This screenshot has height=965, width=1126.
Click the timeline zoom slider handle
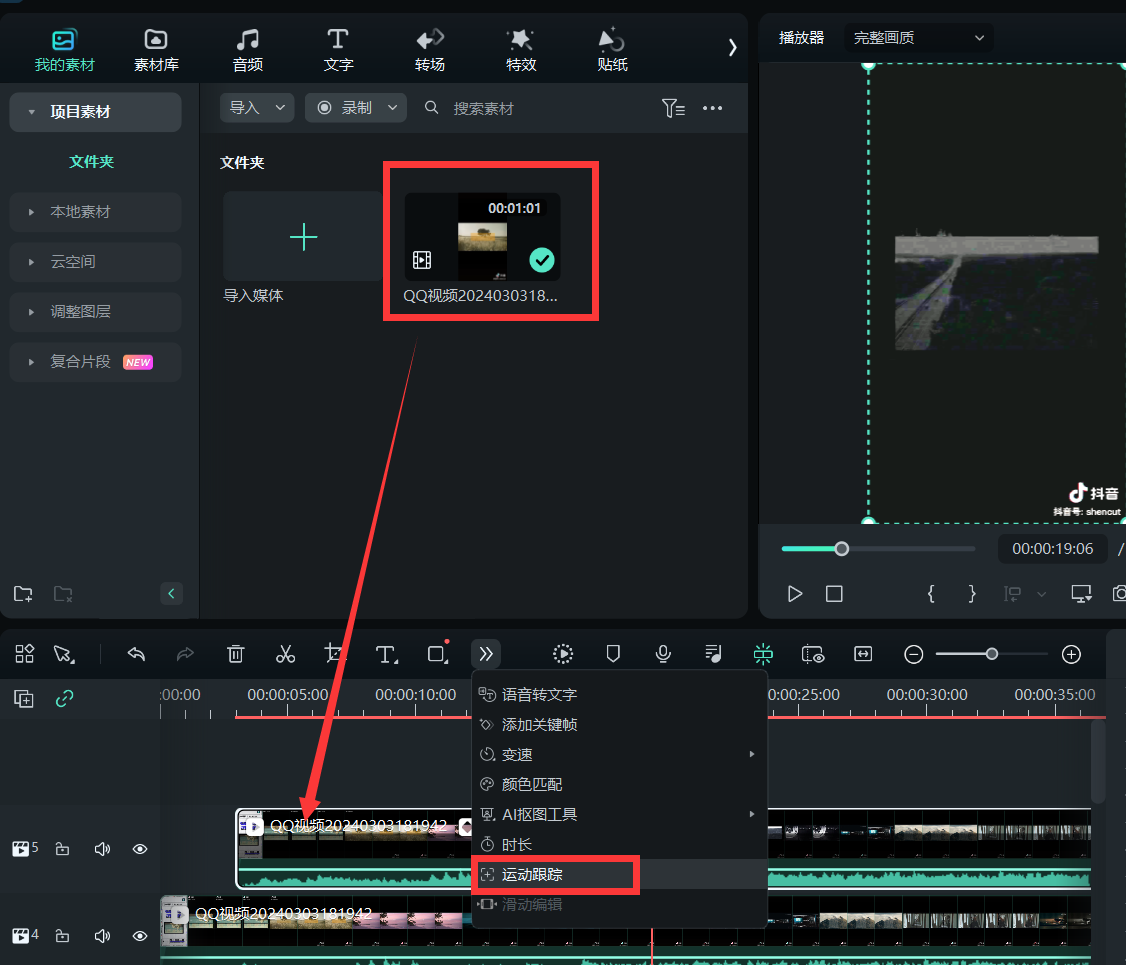(991, 654)
